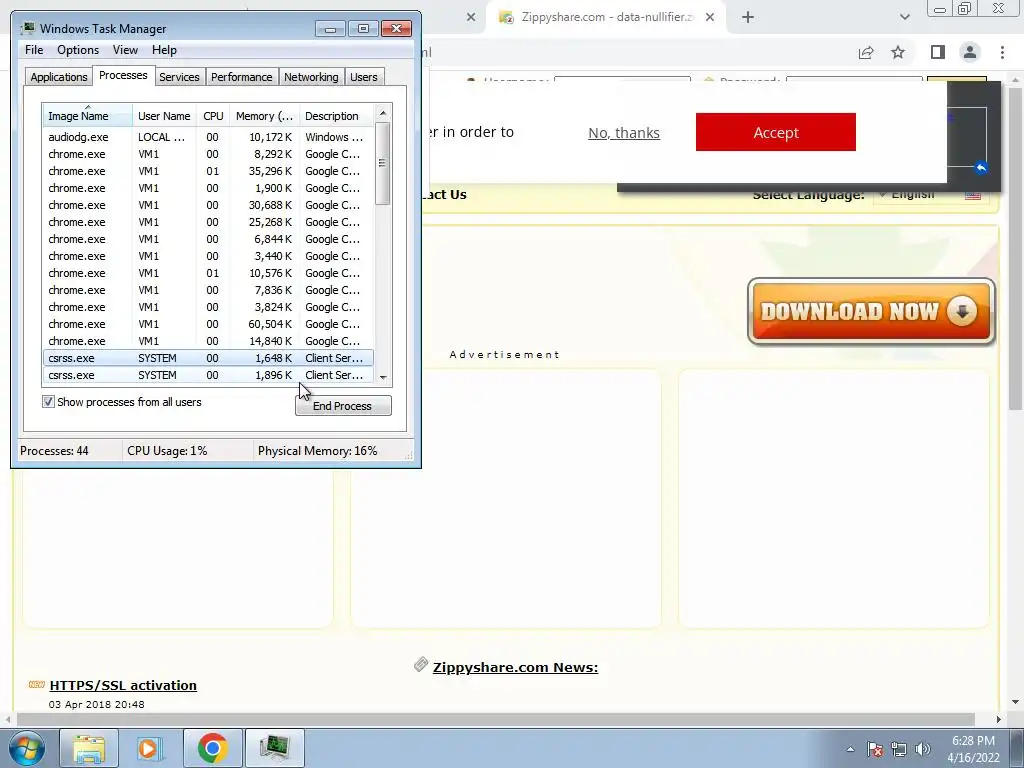Select csrss.exe with 1,648 K memory
This screenshot has width=1024, height=768.
click(x=208, y=358)
